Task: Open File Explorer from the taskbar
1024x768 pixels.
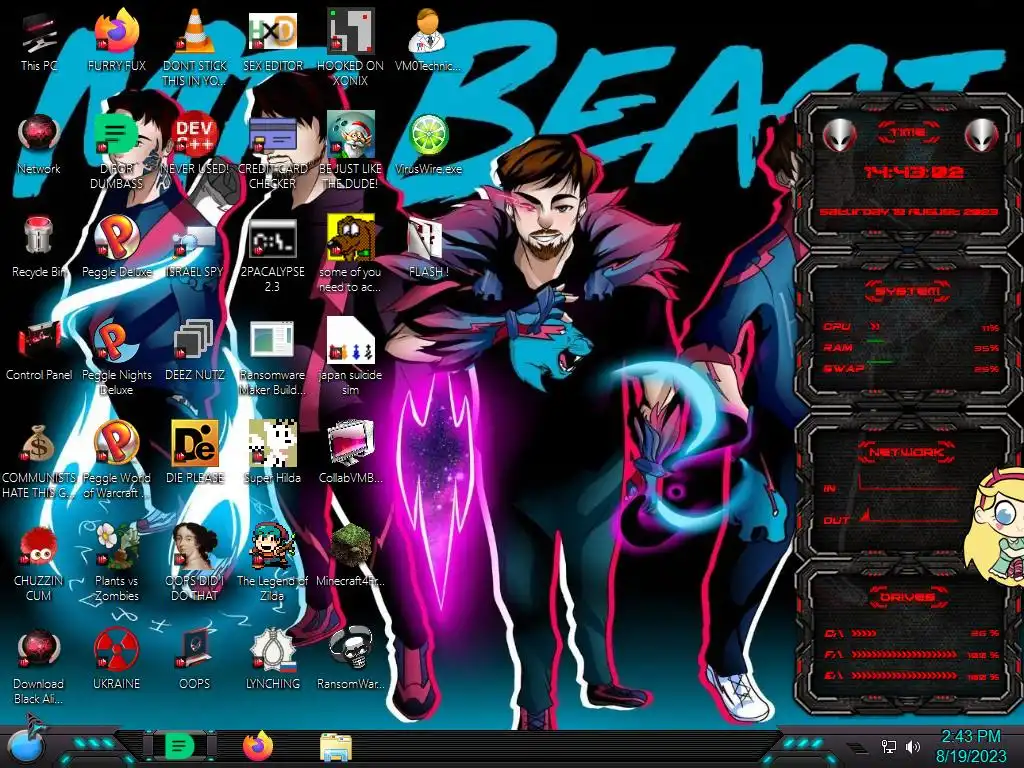Action: [336, 746]
